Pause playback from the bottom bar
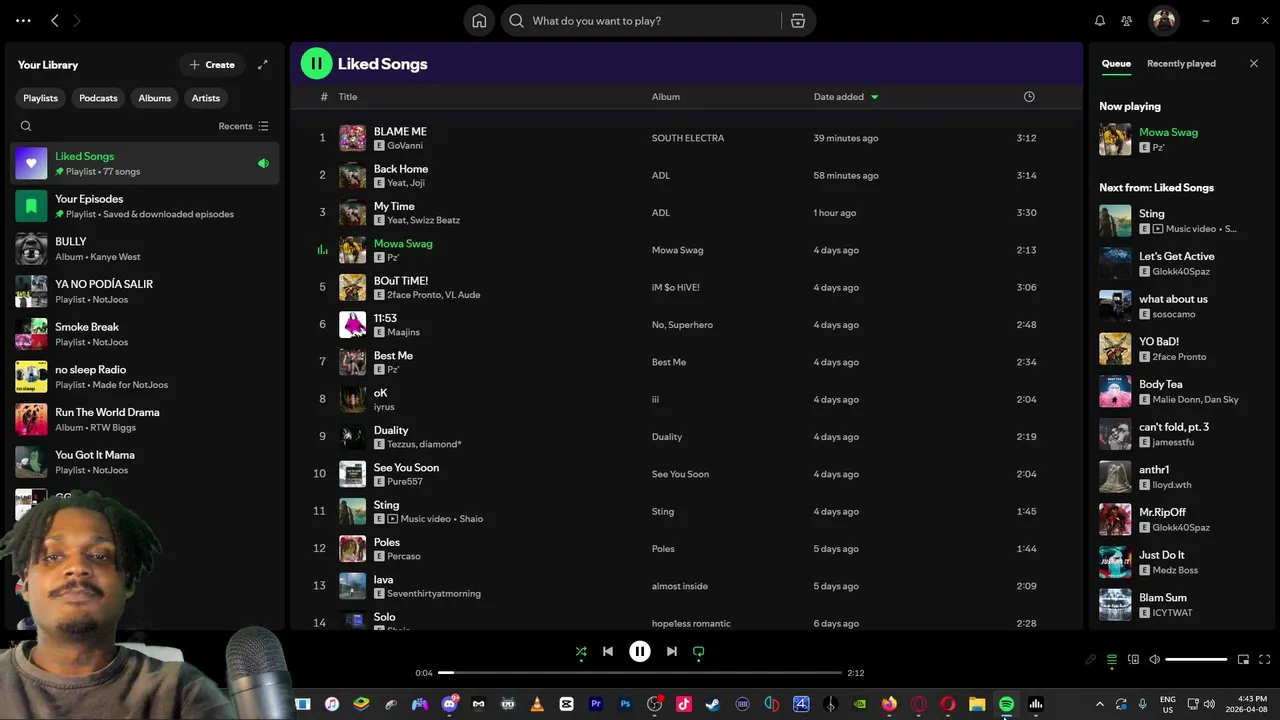 point(639,651)
